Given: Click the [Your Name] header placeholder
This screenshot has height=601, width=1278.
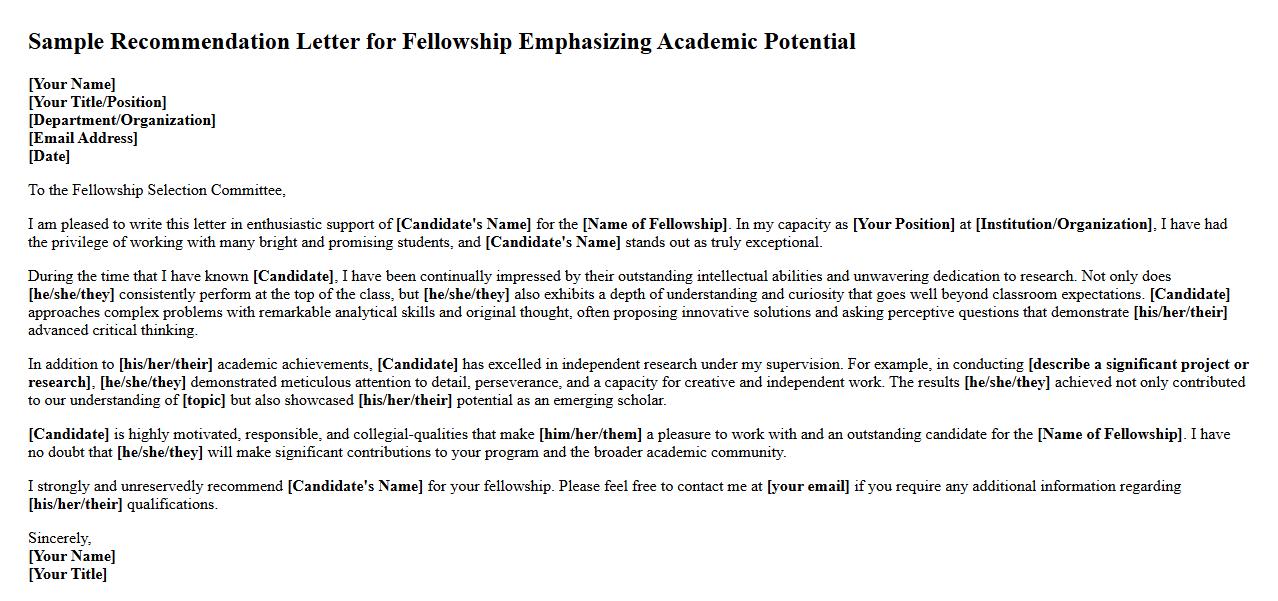Looking at the screenshot, I should click(72, 84).
